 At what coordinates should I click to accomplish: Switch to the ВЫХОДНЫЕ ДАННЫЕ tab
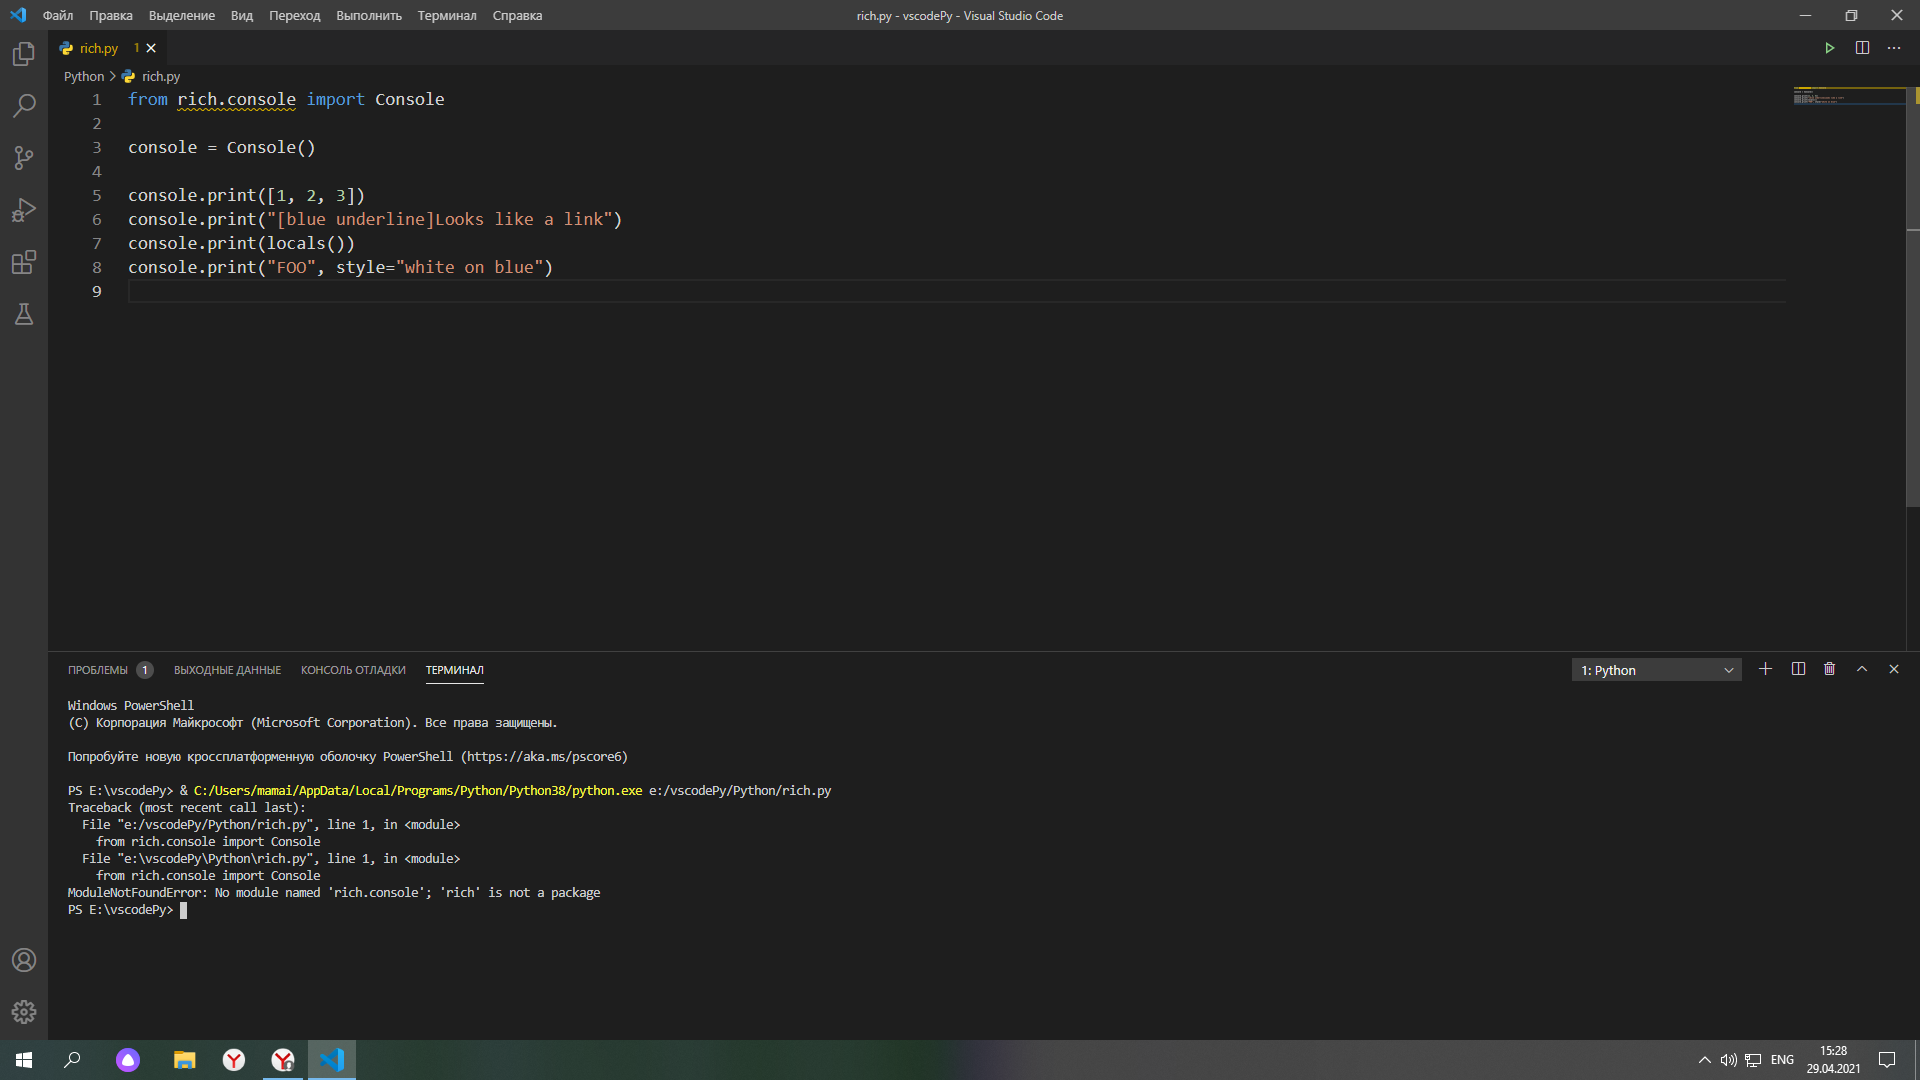pyautogui.click(x=227, y=670)
